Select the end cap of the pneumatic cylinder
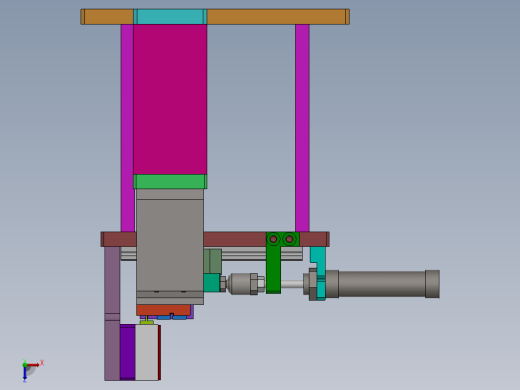This screenshot has width=520, height=390. click(433, 284)
